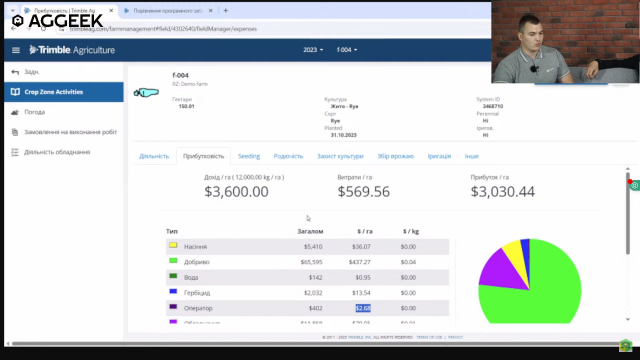Screen dimensions: 640x360
Task: Click scrollbar up arrow in content panel
Action: [x=628, y=169]
